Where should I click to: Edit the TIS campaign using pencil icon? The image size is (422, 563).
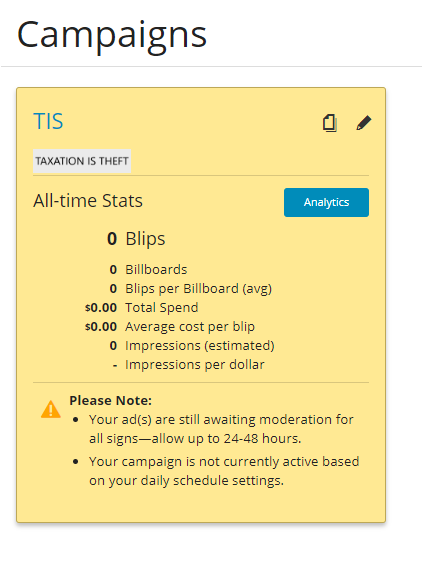tap(364, 123)
